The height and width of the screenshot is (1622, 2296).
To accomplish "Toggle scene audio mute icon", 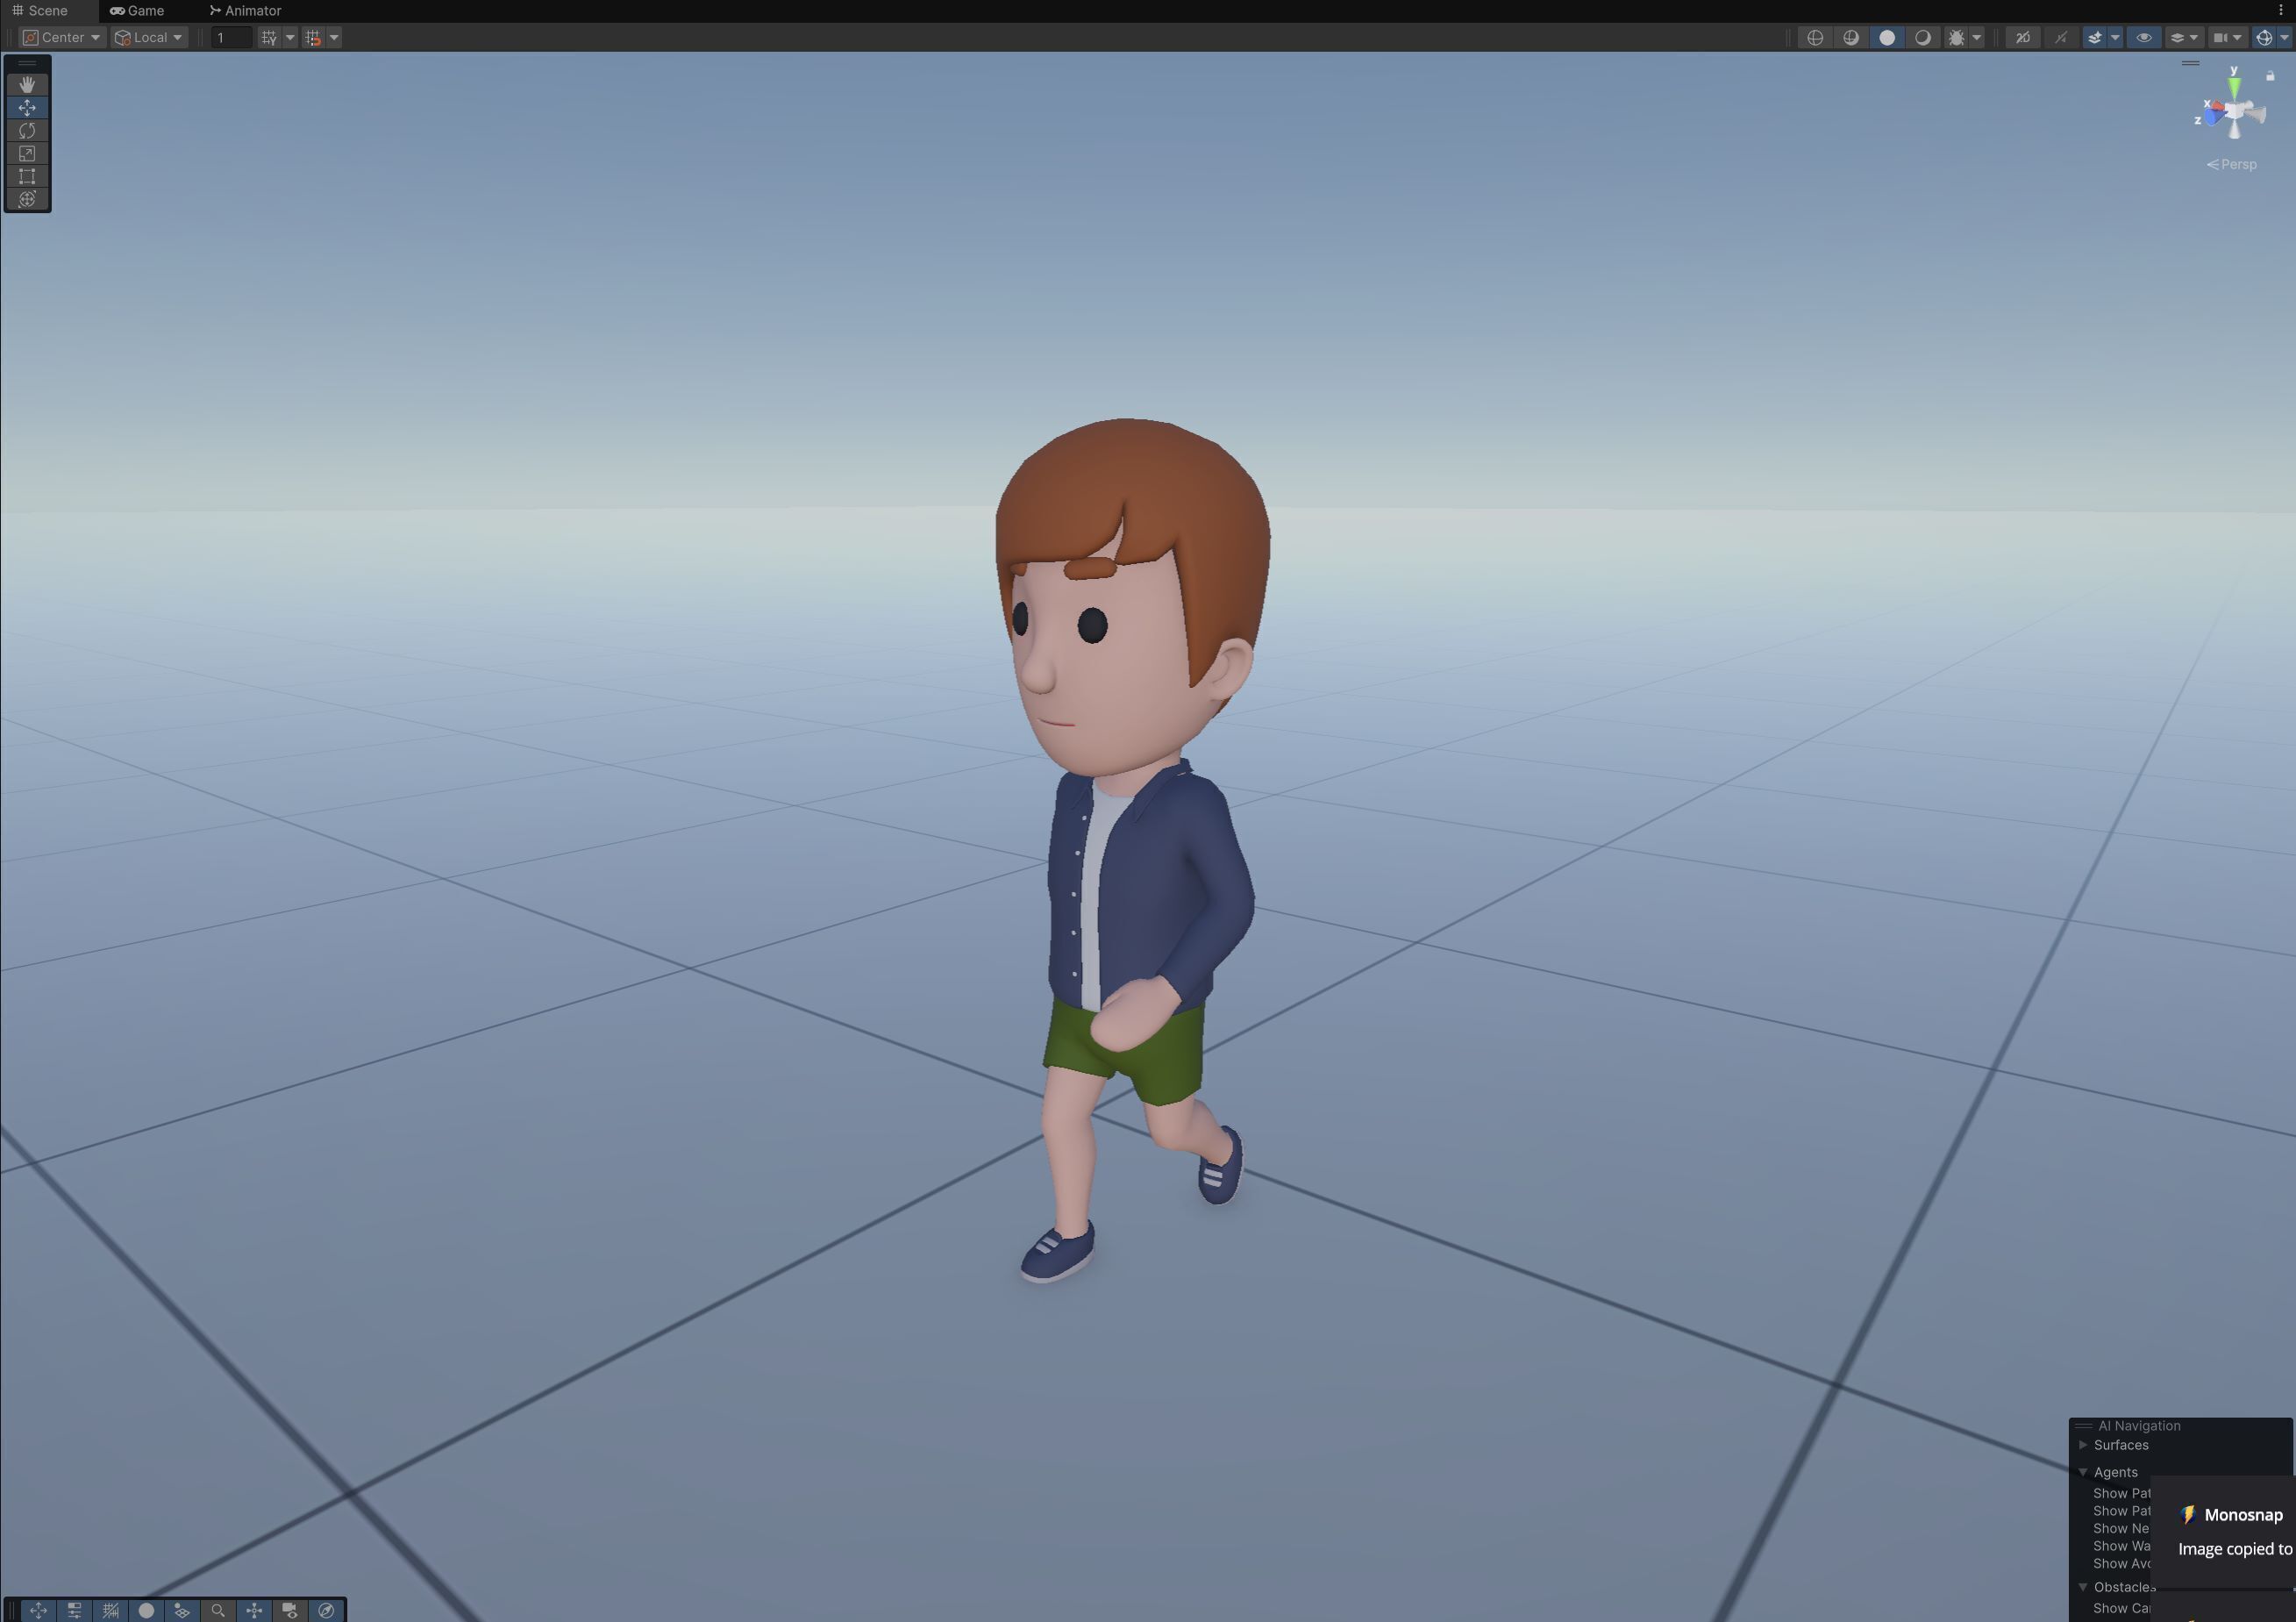I will click(2061, 38).
